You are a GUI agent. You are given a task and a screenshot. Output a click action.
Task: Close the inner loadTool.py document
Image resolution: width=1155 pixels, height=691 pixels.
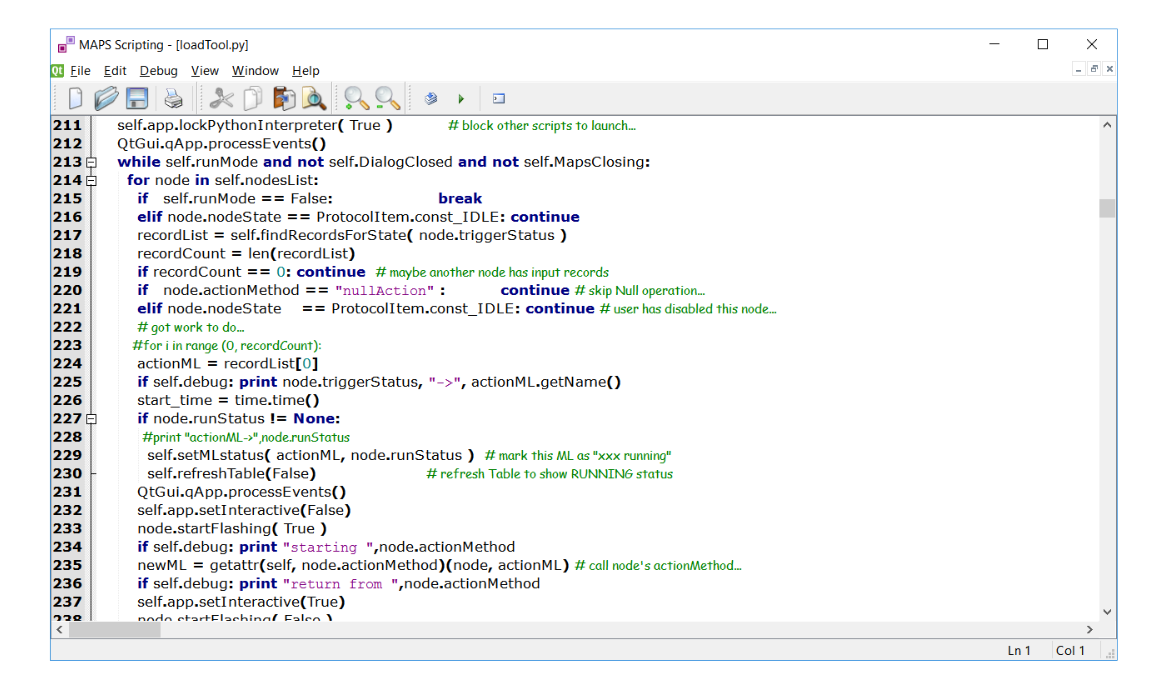click(1109, 69)
